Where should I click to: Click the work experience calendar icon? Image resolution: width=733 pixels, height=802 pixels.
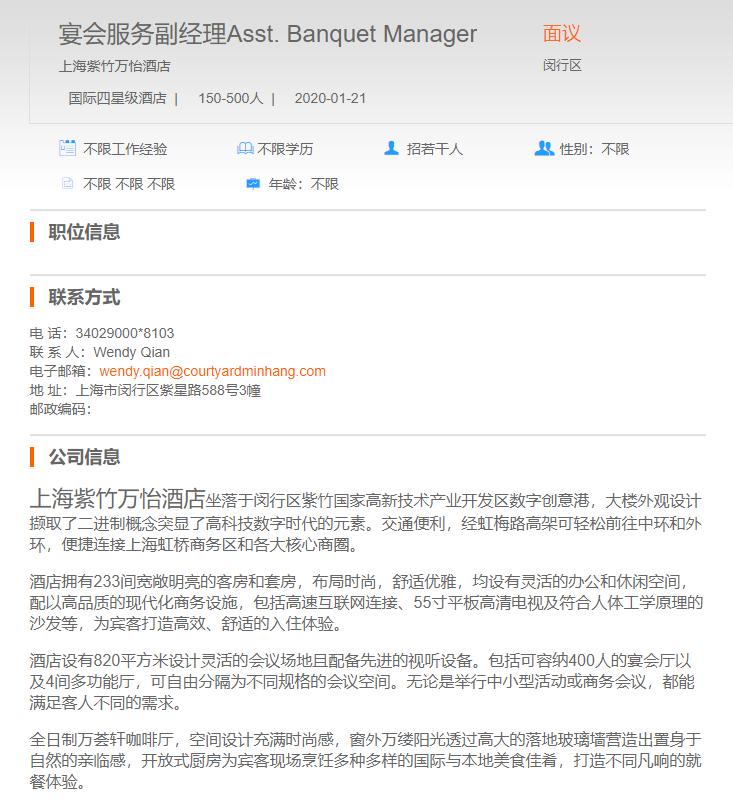[68, 148]
